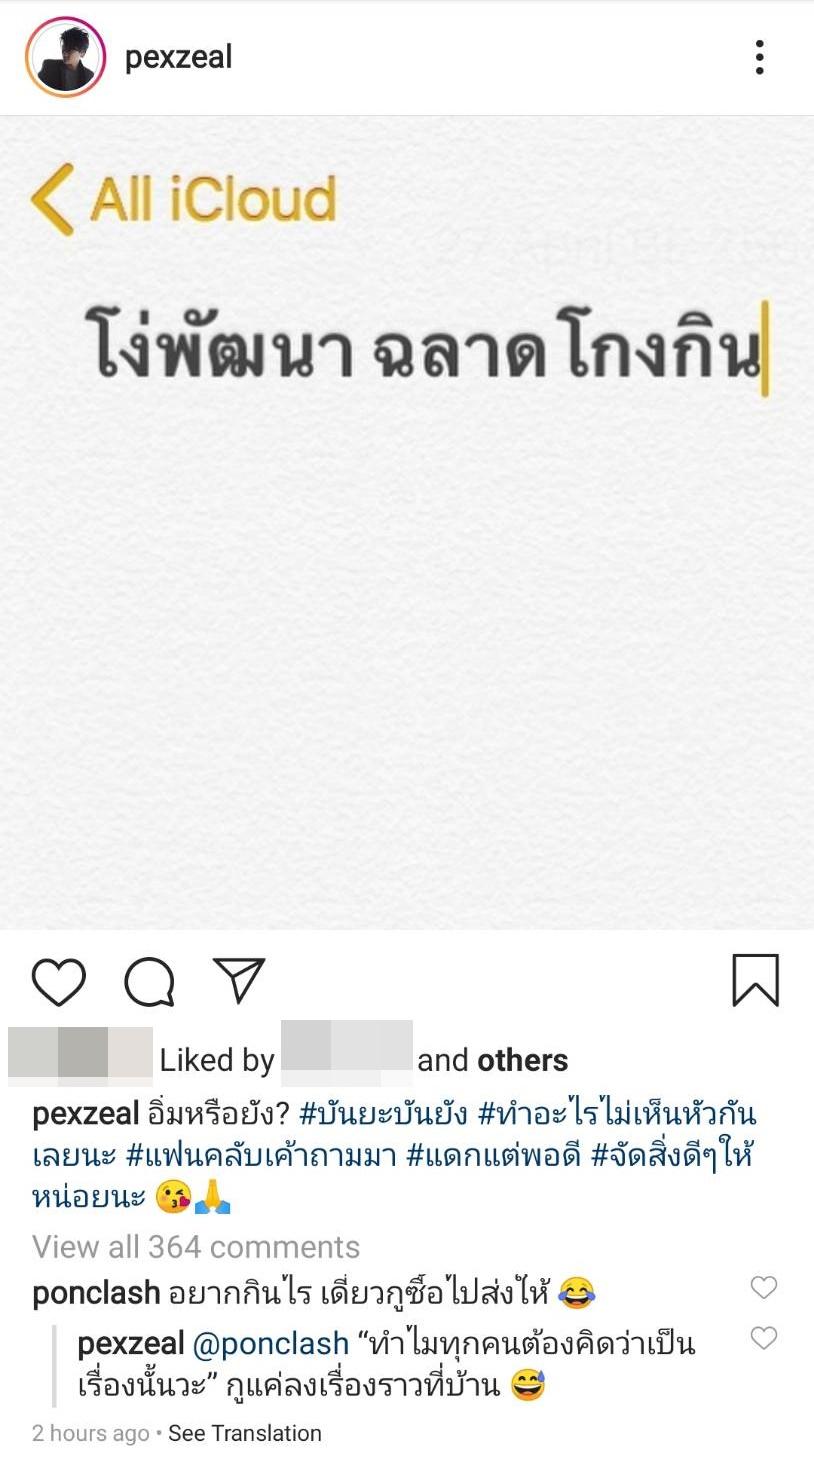Open the pexzeal name in the caption
The width and height of the screenshot is (814, 1468).
86,1114
